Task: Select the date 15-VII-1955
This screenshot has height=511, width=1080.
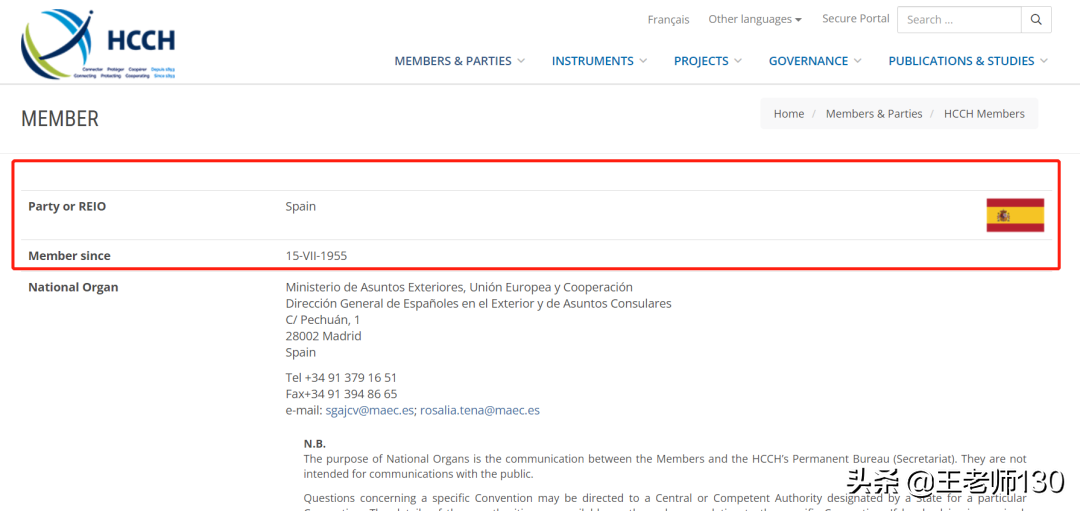Action: [316, 256]
